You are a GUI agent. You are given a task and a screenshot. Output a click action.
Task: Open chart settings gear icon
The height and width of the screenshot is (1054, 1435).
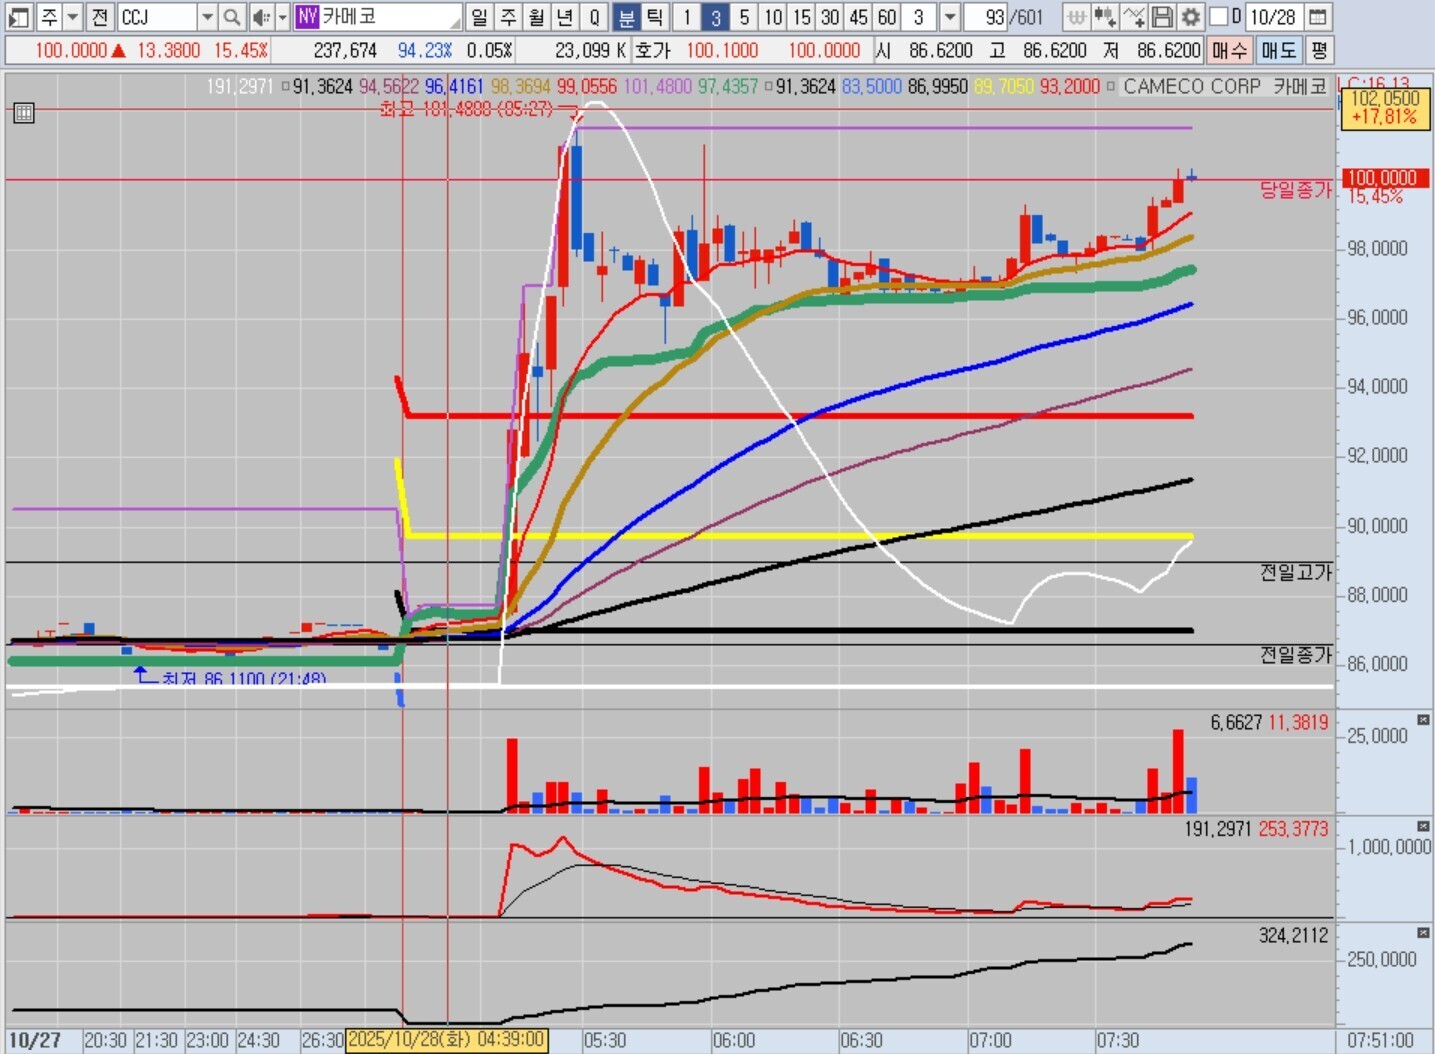1190,17
